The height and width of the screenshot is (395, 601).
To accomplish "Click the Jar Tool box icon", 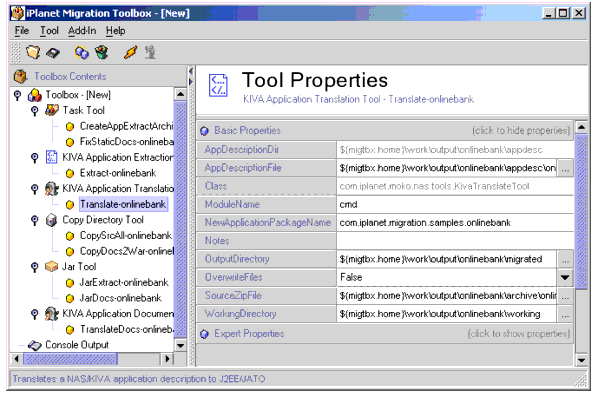I will coord(51,266).
